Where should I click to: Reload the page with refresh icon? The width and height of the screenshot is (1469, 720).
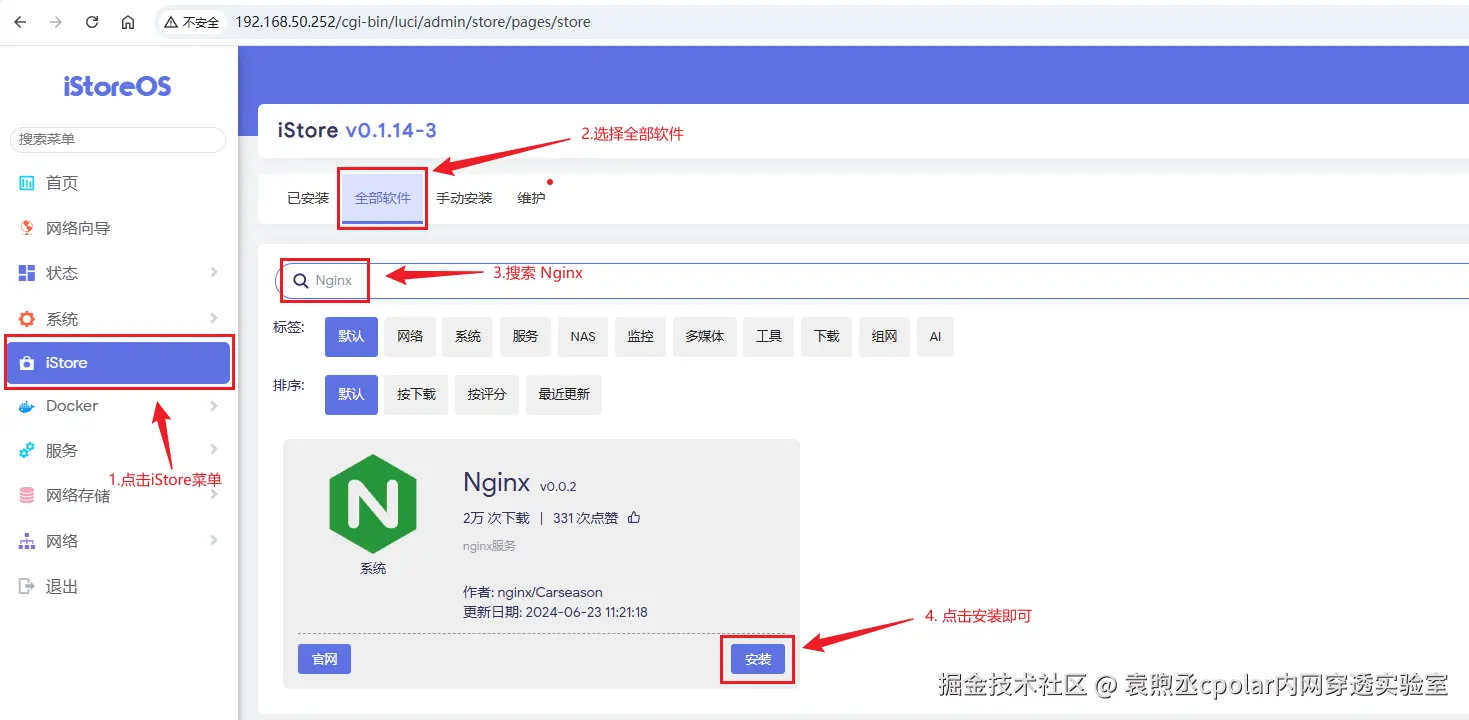(92, 22)
